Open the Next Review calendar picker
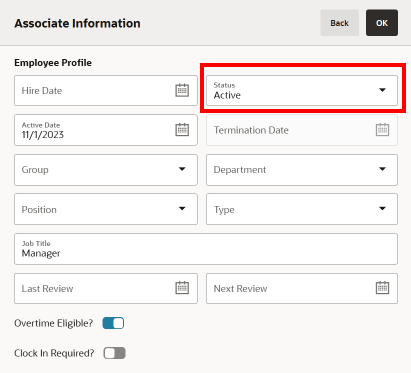 pyautogui.click(x=382, y=288)
